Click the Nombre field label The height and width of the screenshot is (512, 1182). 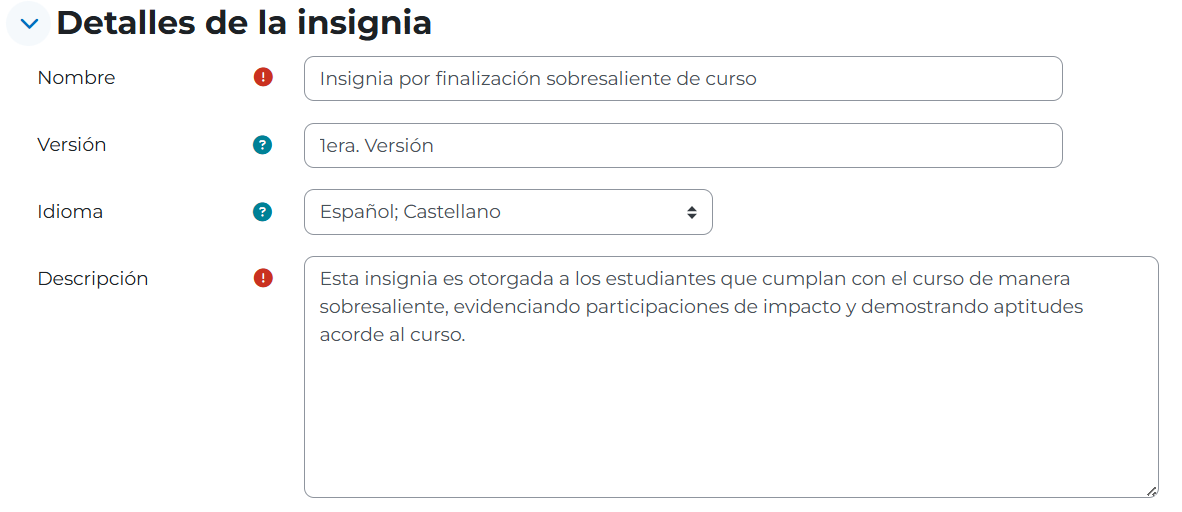[76, 78]
